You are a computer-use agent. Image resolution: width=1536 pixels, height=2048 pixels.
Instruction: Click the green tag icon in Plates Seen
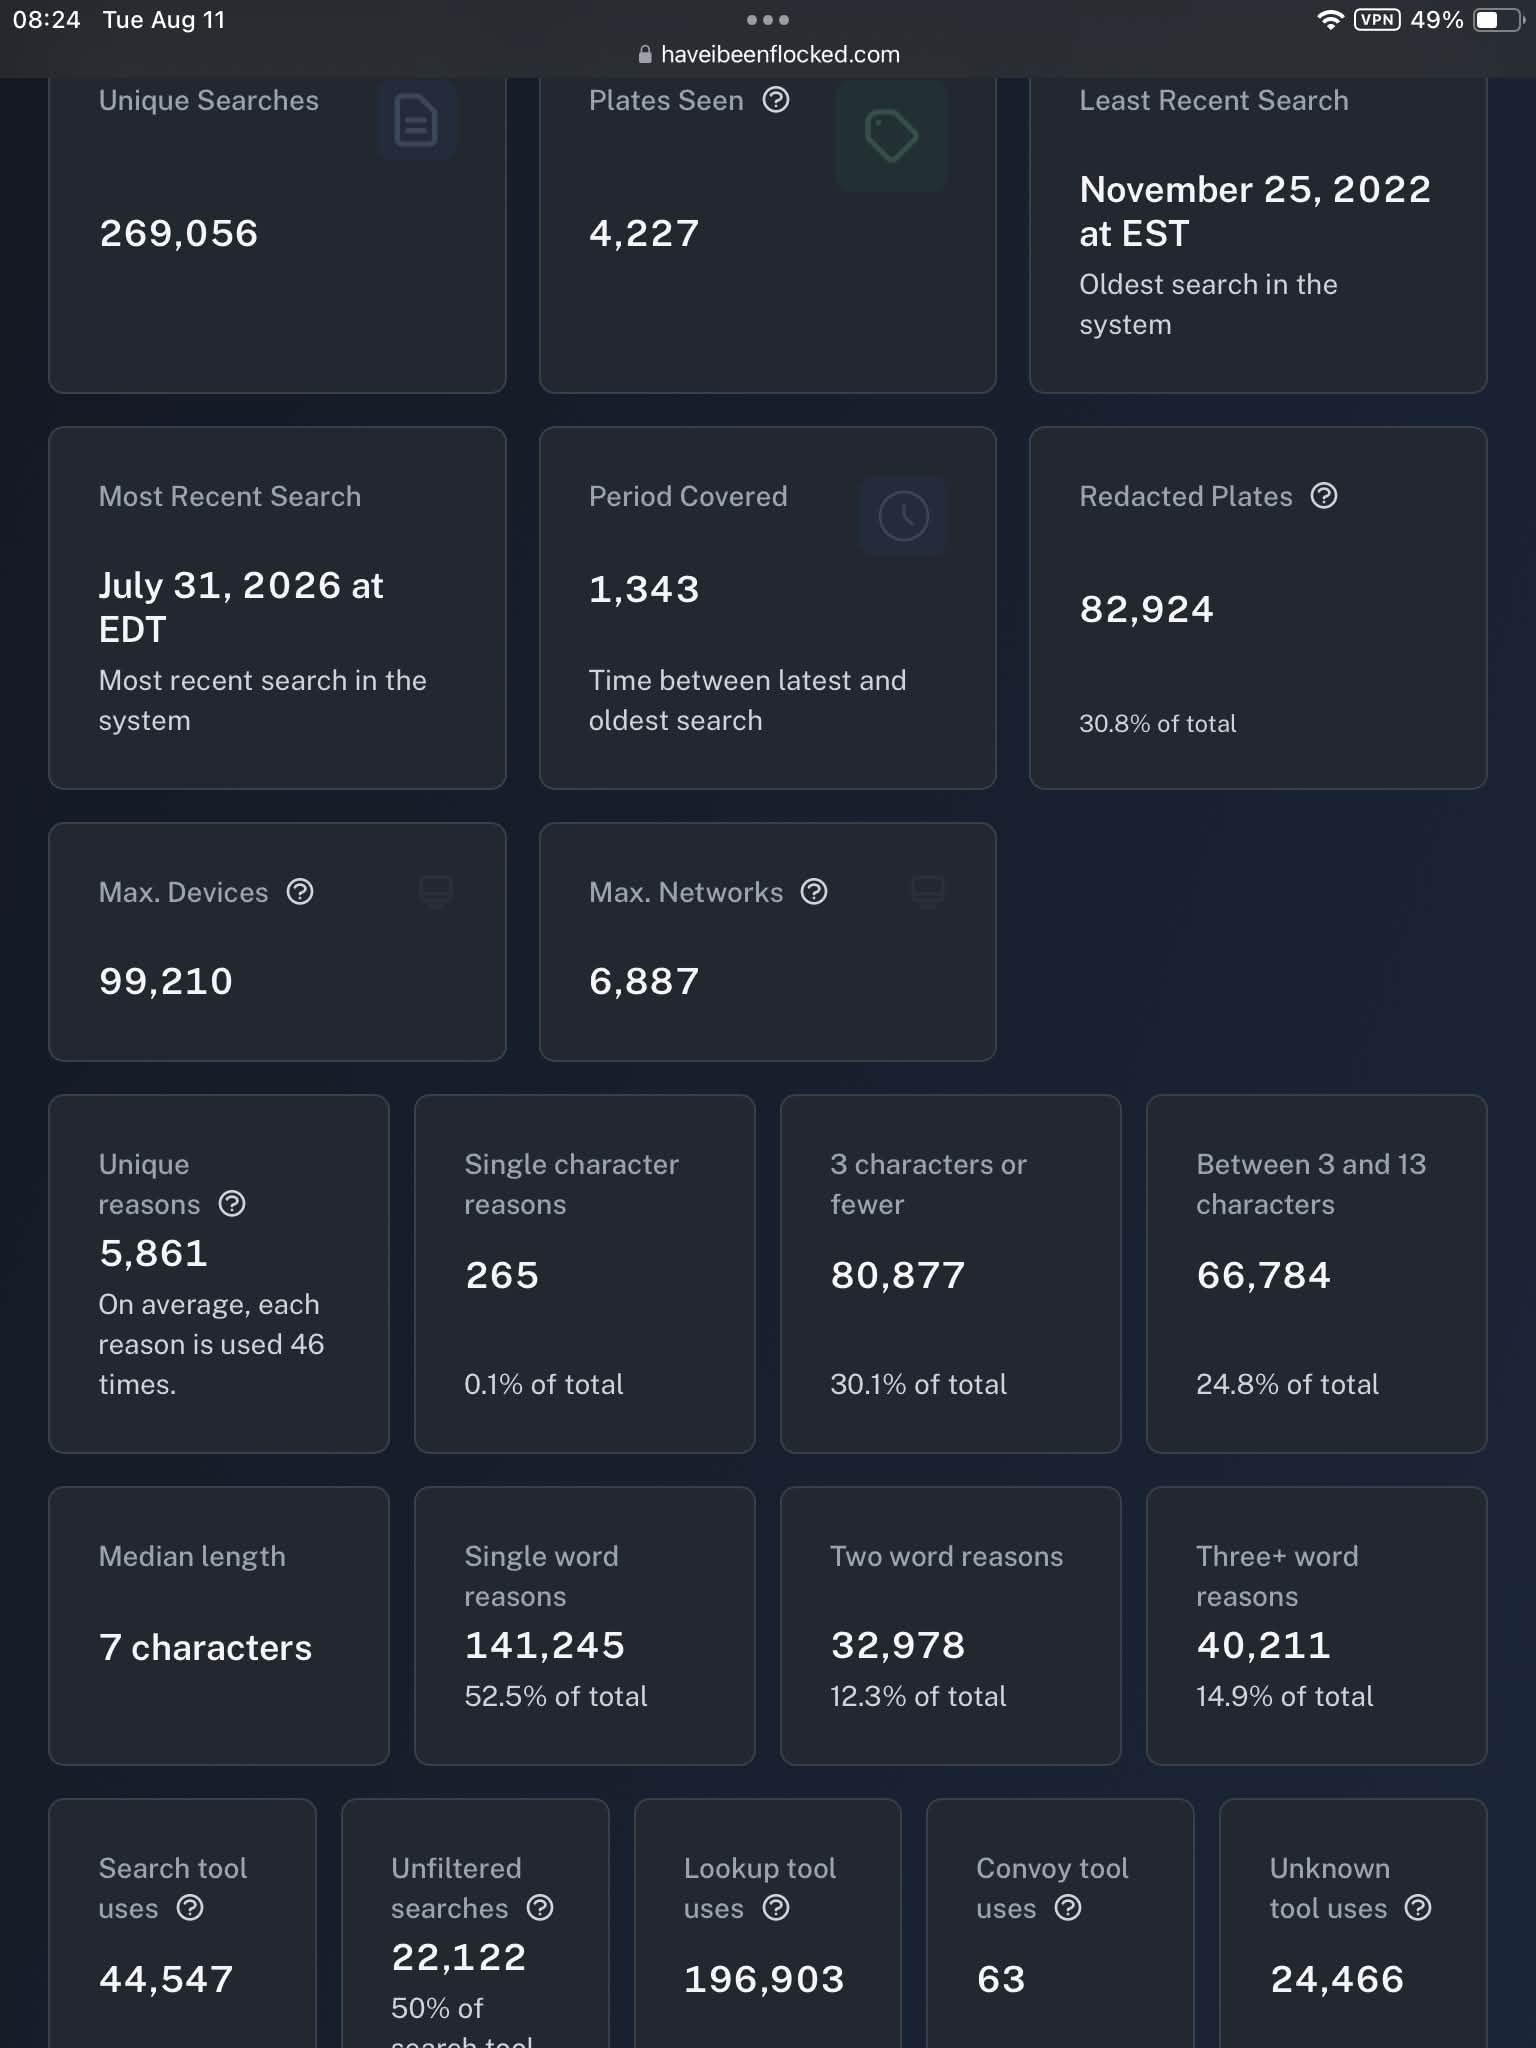point(891,135)
